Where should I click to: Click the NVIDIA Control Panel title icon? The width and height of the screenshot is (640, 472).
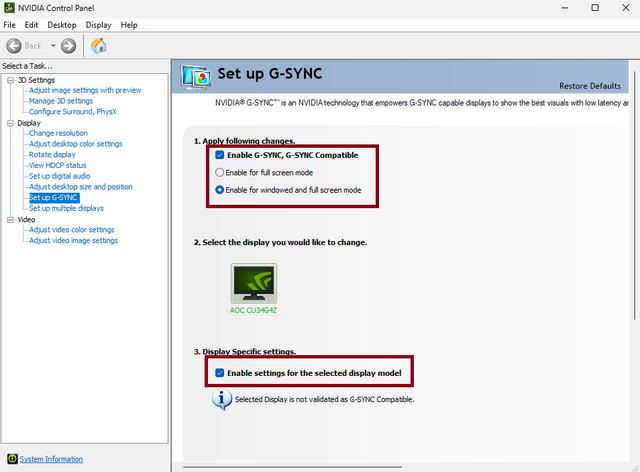[x=9, y=8]
